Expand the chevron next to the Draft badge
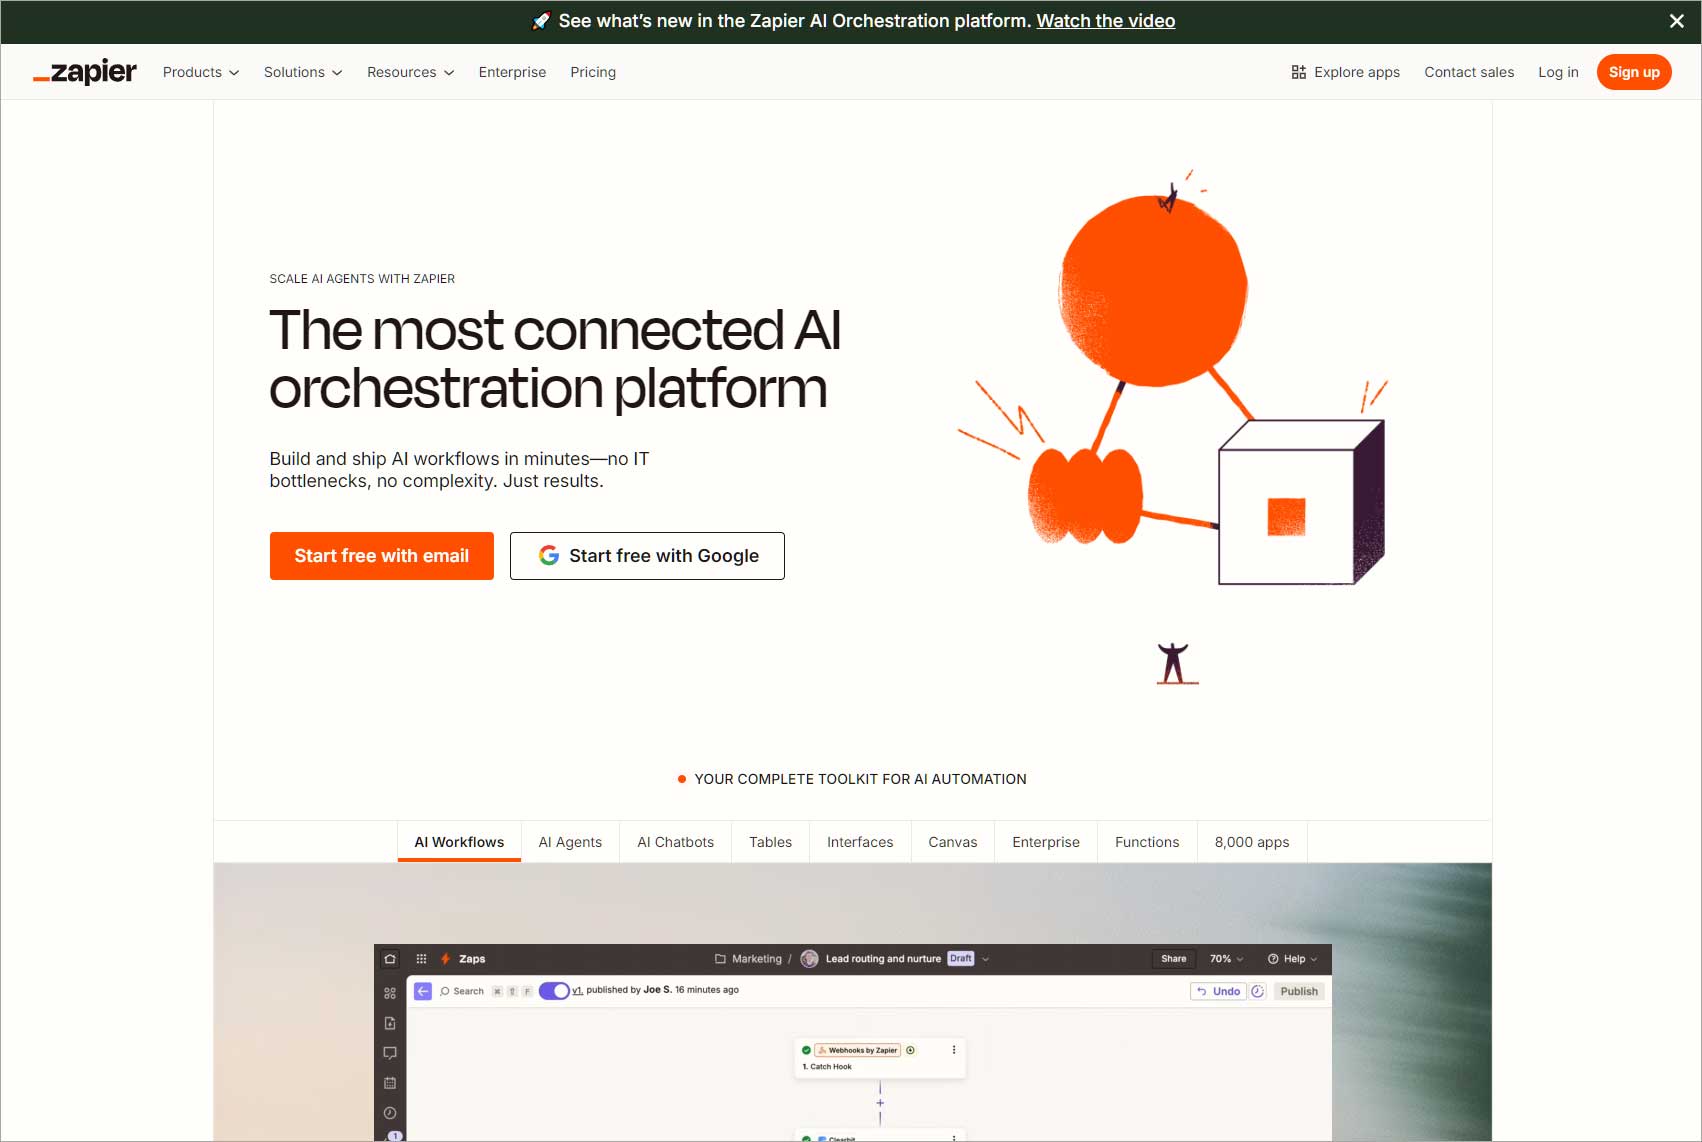1702x1142 pixels. click(x=985, y=958)
